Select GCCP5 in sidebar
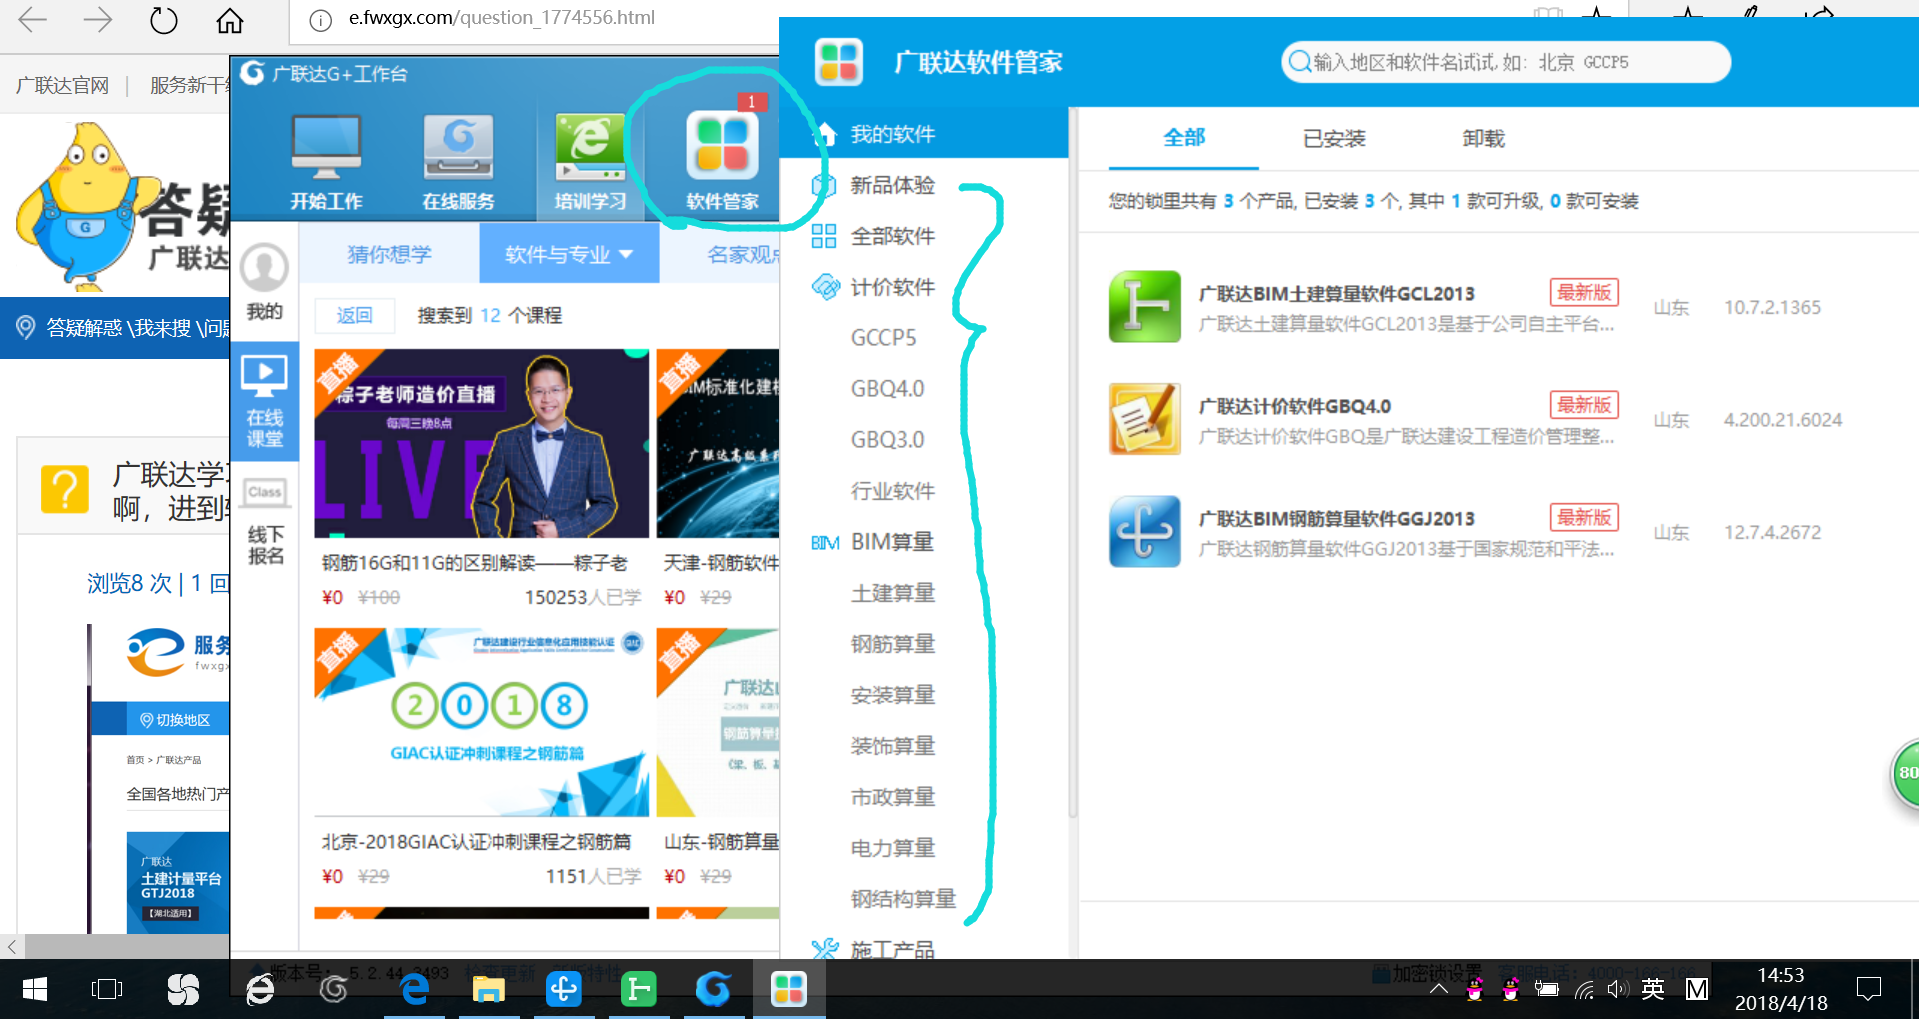 (883, 338)
